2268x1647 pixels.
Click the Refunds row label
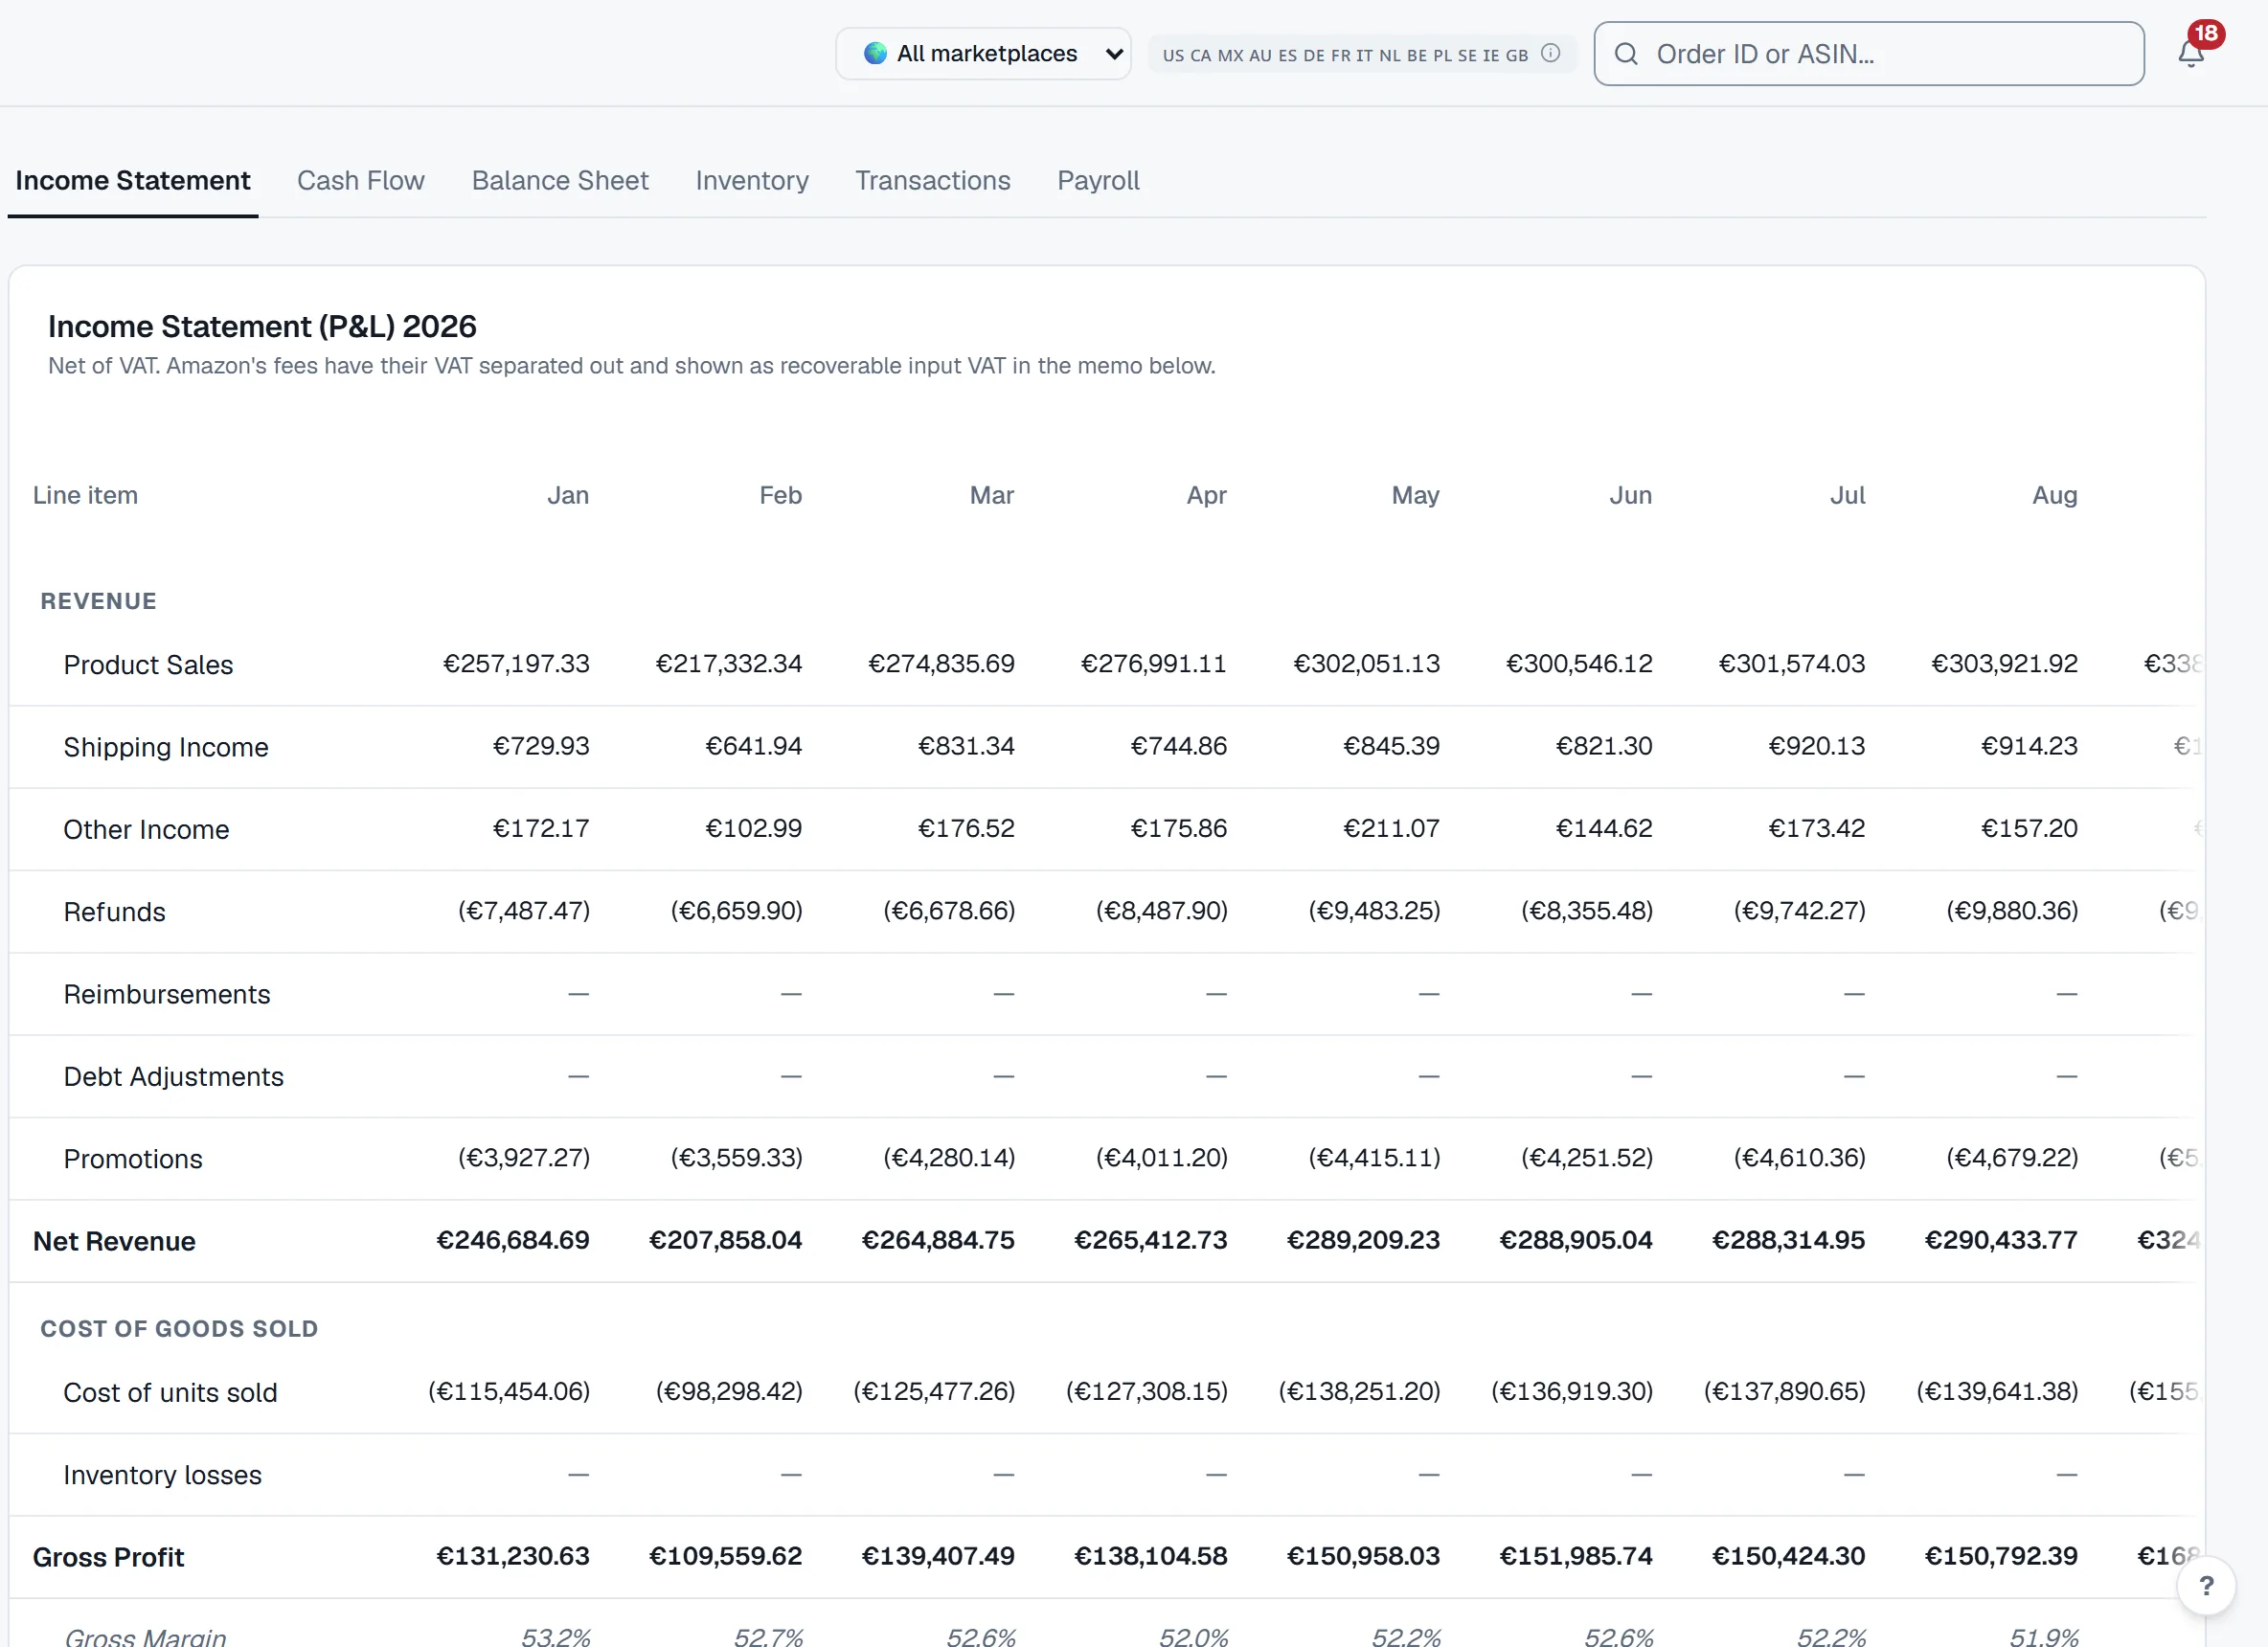pyautogui.click(x=114, y=912)
